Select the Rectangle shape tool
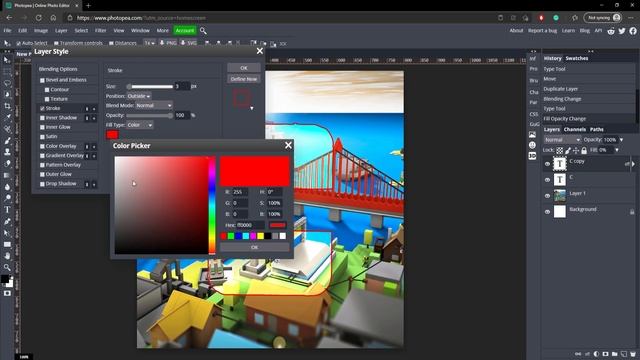The width and height of the screenshot is (640, 360). [x=7, y=244]
